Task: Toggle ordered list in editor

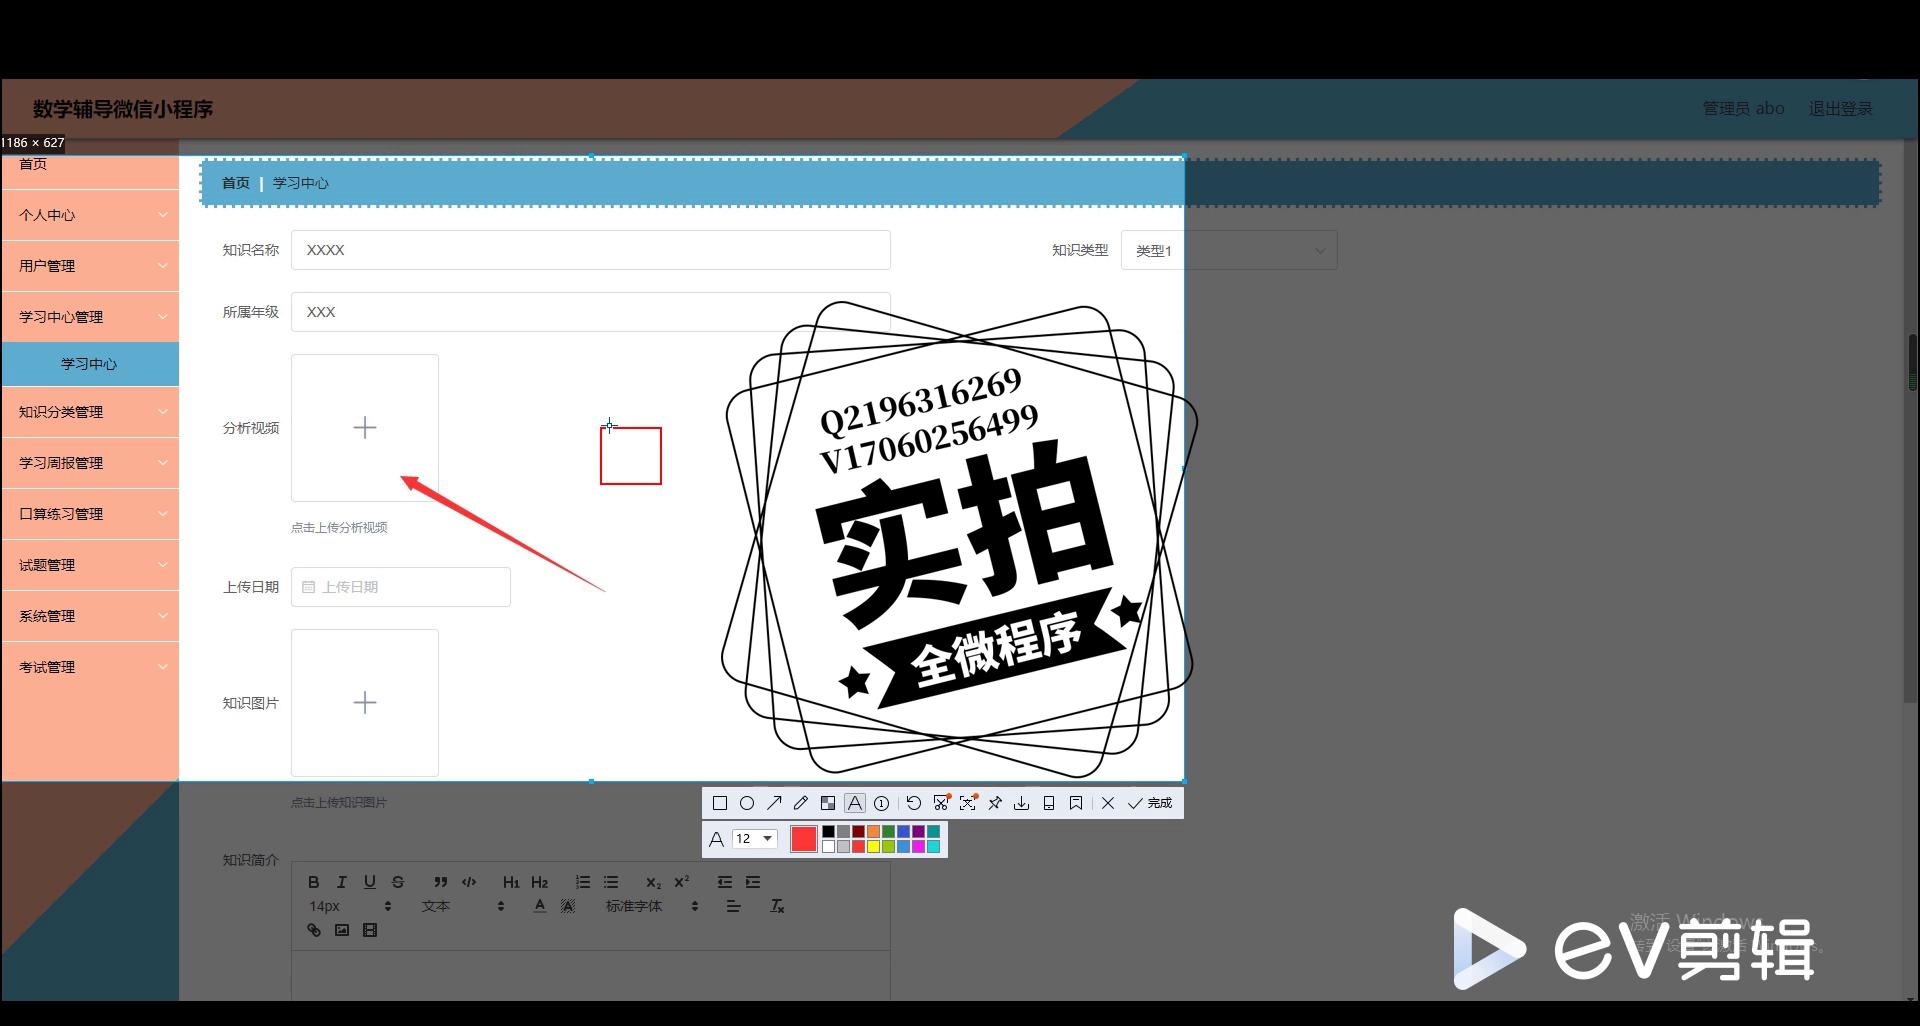Action: 582,882
